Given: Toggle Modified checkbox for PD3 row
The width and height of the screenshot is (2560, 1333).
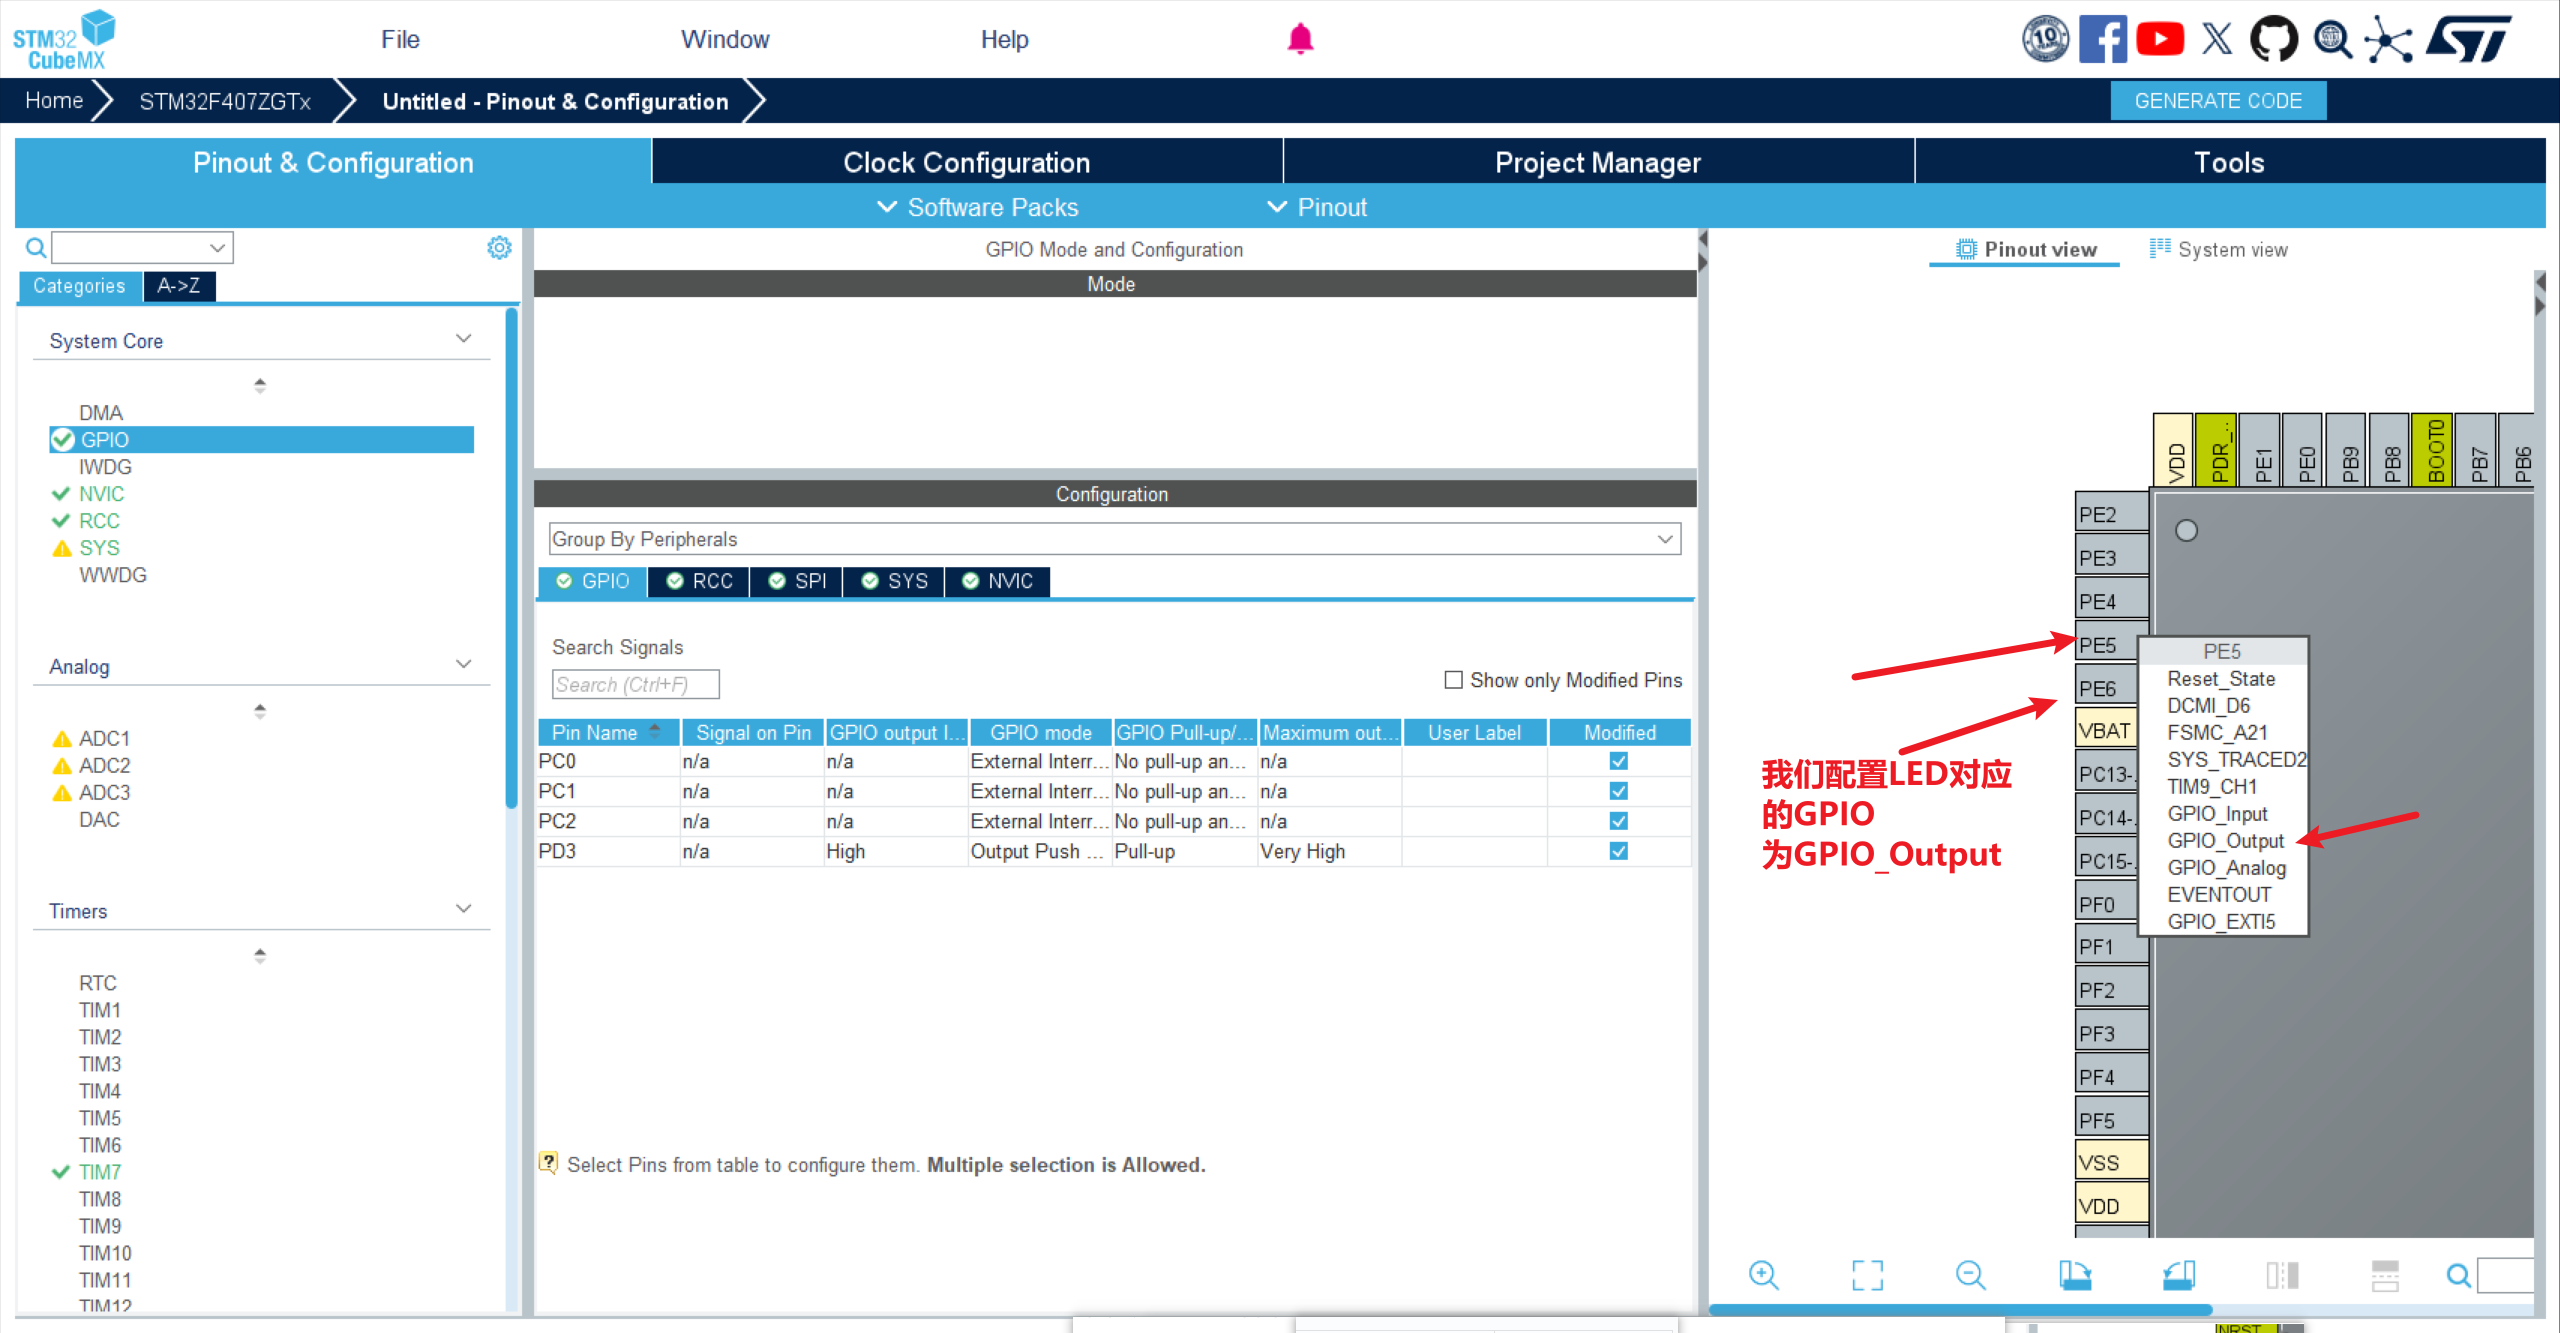Looking at the screenshot, I should [1619, 851].
